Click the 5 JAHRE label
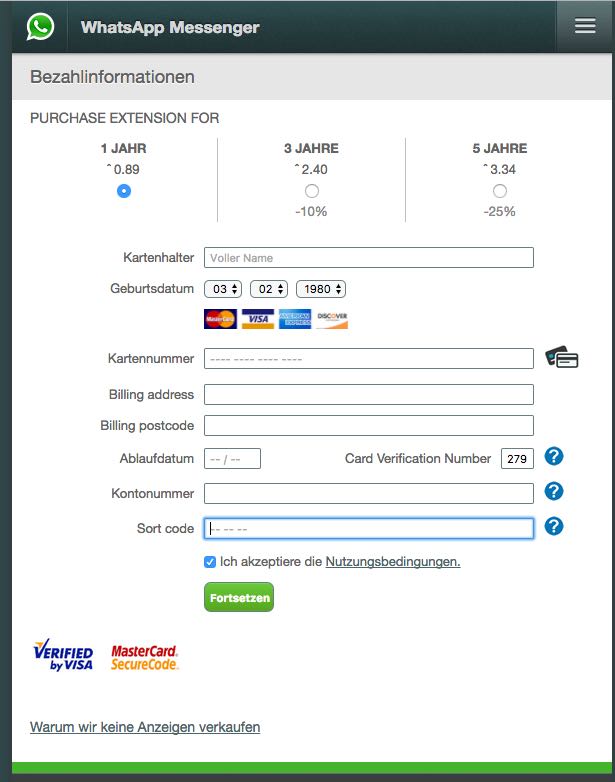 pos(500,148)
